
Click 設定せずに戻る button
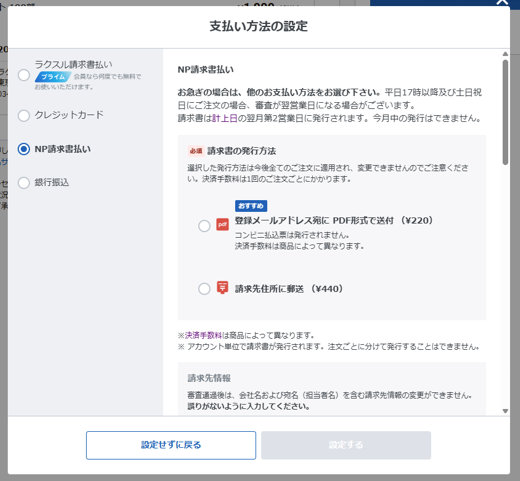[171, 445]
